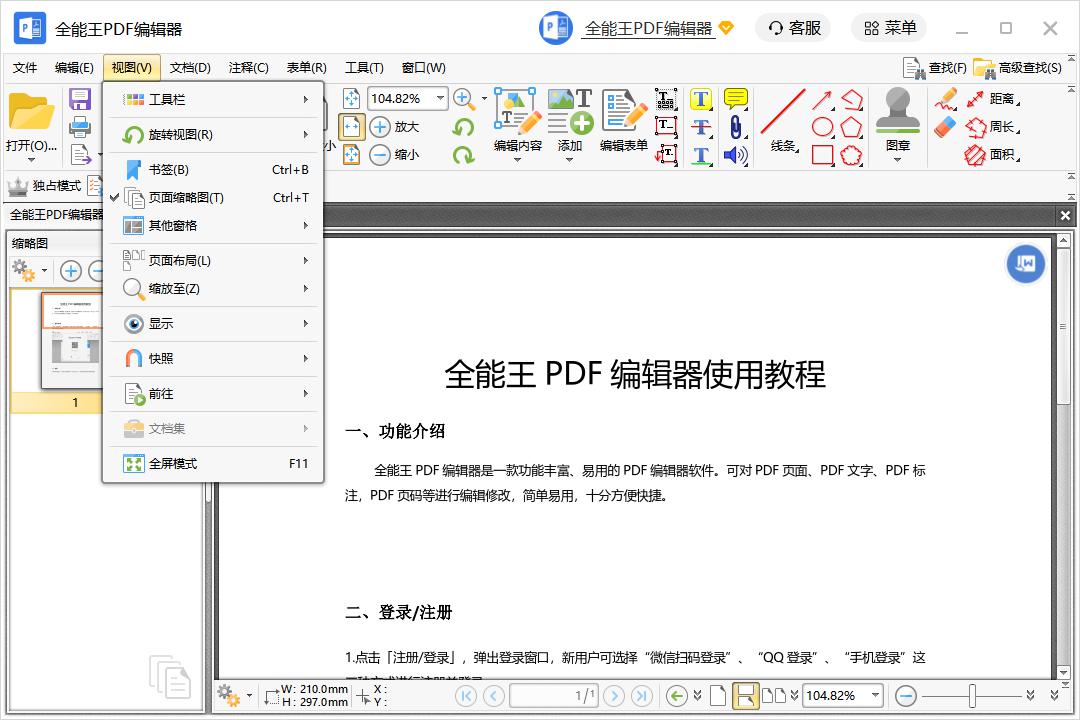Click the eraser tool icon
This screenshot has height=720, width=1080.
945,127
